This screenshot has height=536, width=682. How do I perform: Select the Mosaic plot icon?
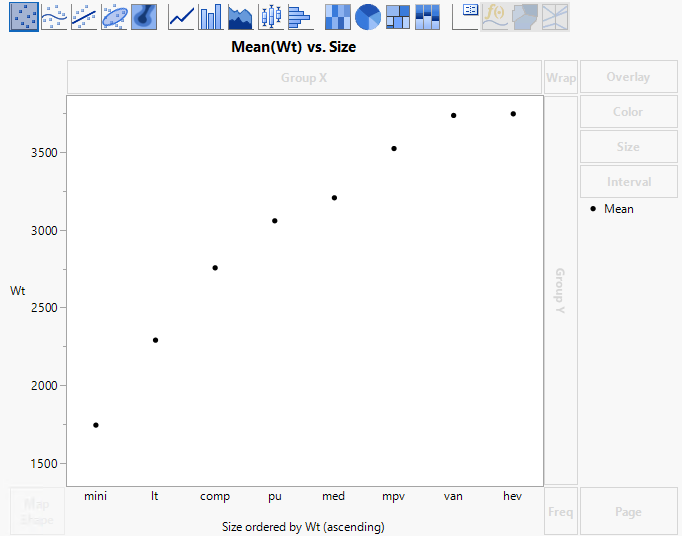click(x=428, y=17)
